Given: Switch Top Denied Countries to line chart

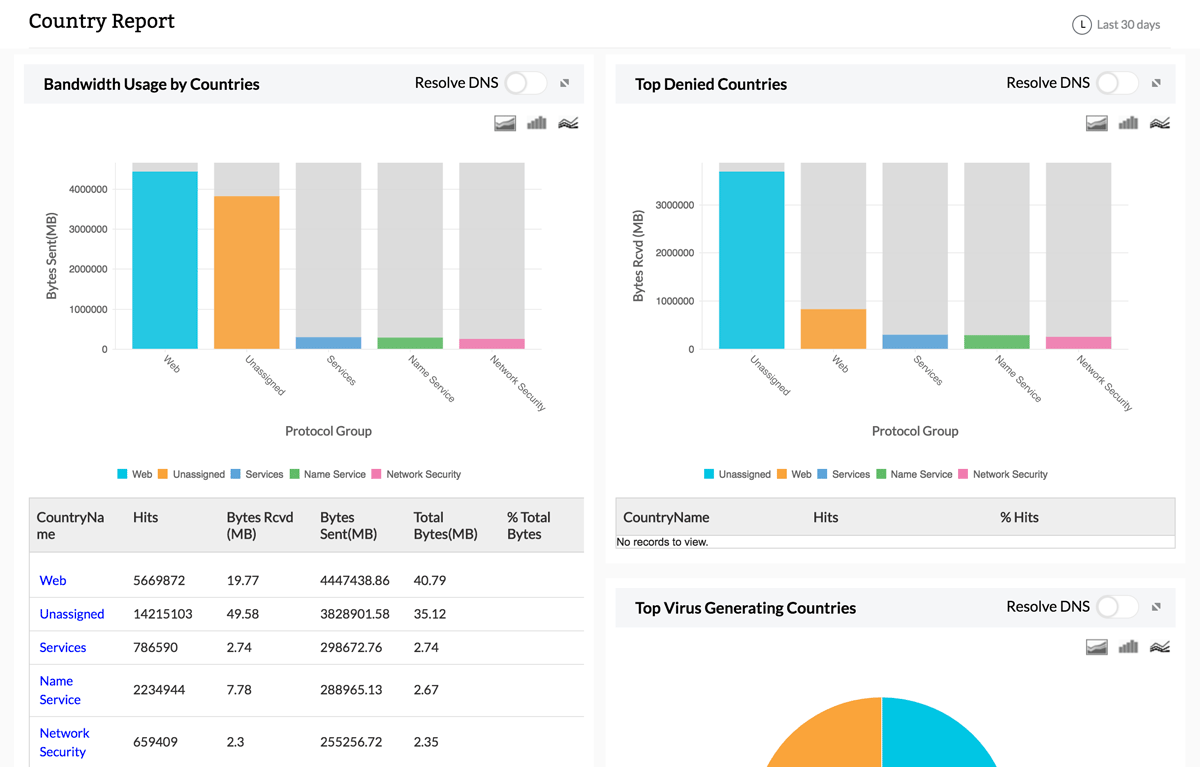Looking at the screenshot, I should pos(1160,123).
